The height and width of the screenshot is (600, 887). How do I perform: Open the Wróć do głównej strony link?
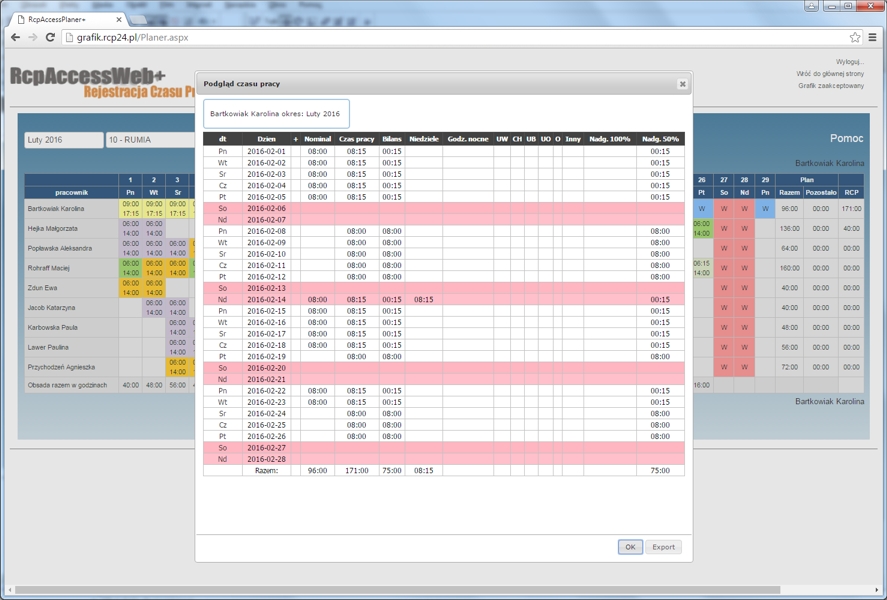[x=829, y=74]
